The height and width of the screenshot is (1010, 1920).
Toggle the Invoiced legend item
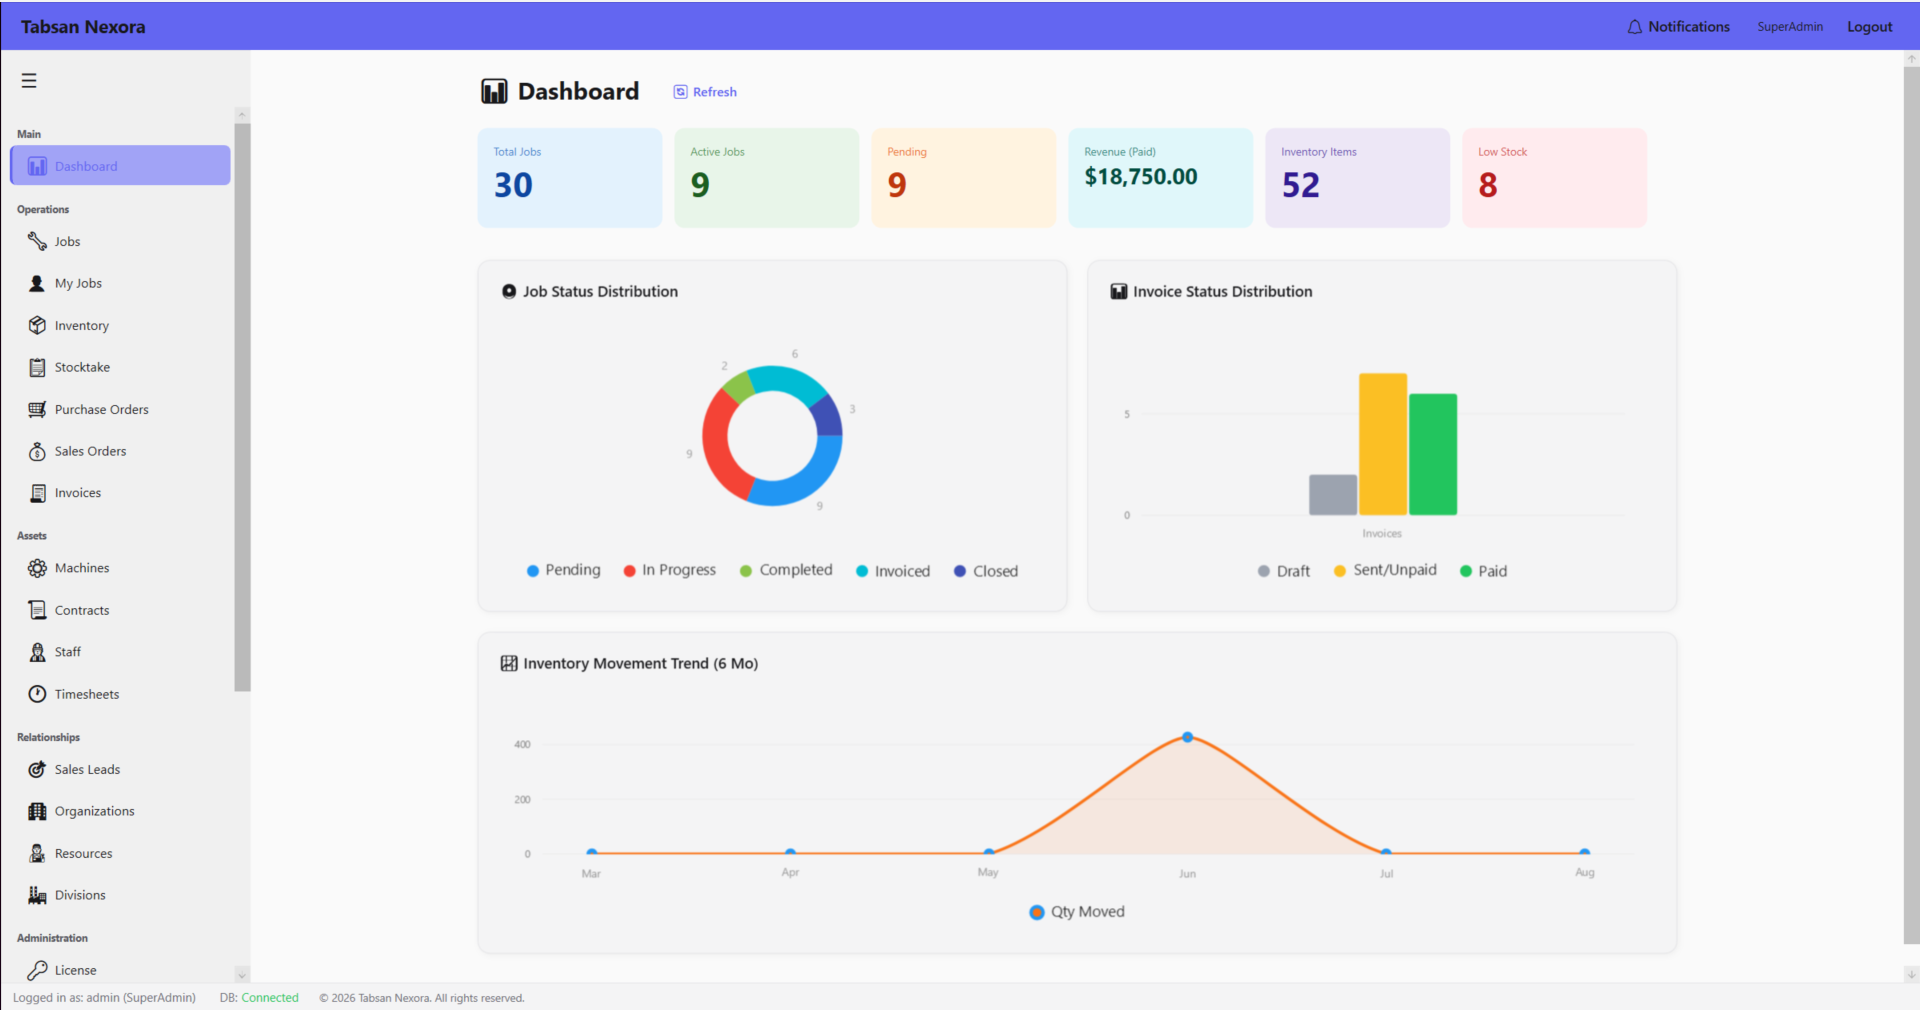click(893, 571)
